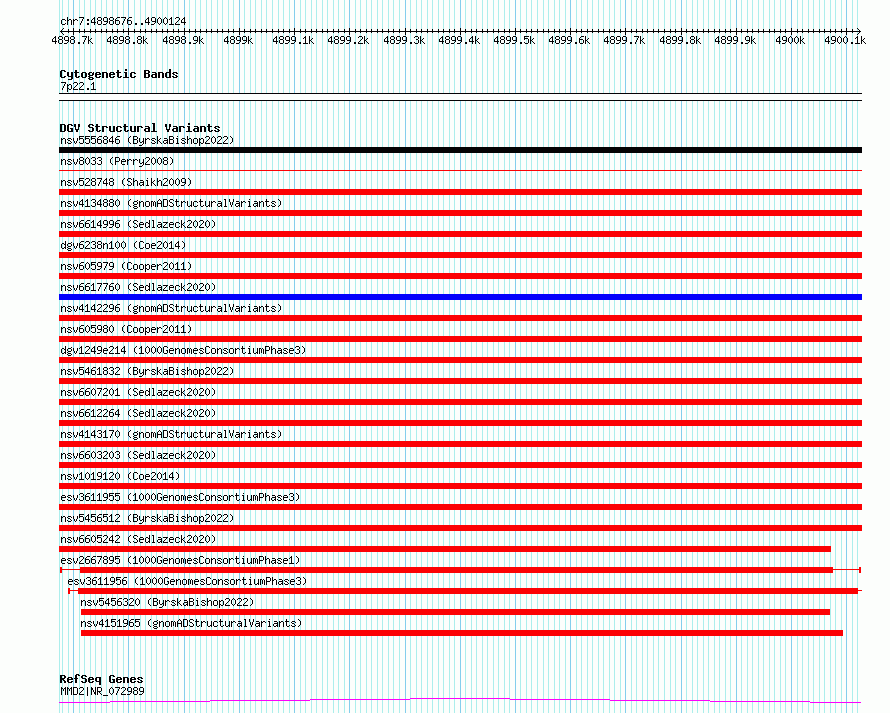Click the nsv5556846 (ByrskaBishop2022) variant label
Viewport: 890px width, 713px height.
click(x=147, y=140)
